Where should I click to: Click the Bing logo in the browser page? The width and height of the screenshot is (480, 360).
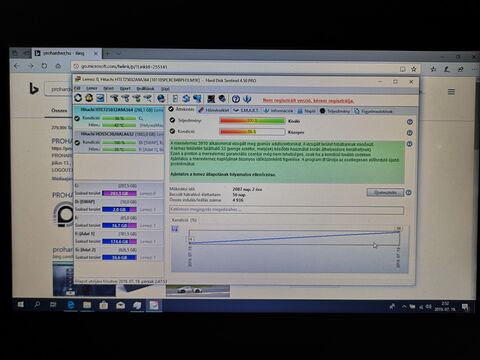34,89
